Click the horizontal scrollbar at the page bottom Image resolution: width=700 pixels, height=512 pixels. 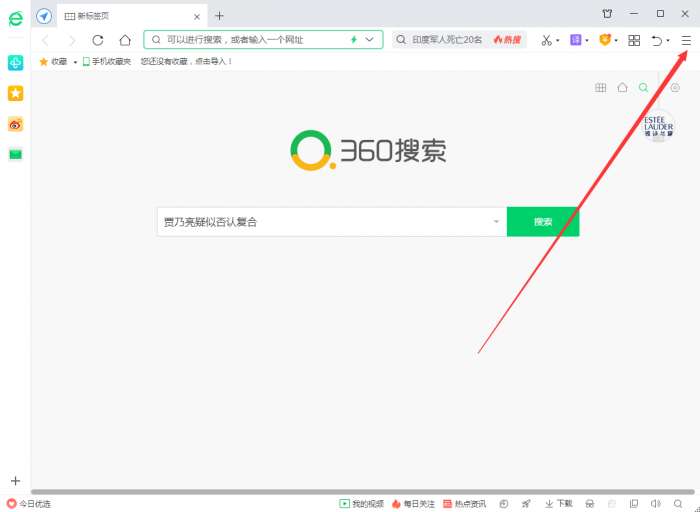click(362, 492)
